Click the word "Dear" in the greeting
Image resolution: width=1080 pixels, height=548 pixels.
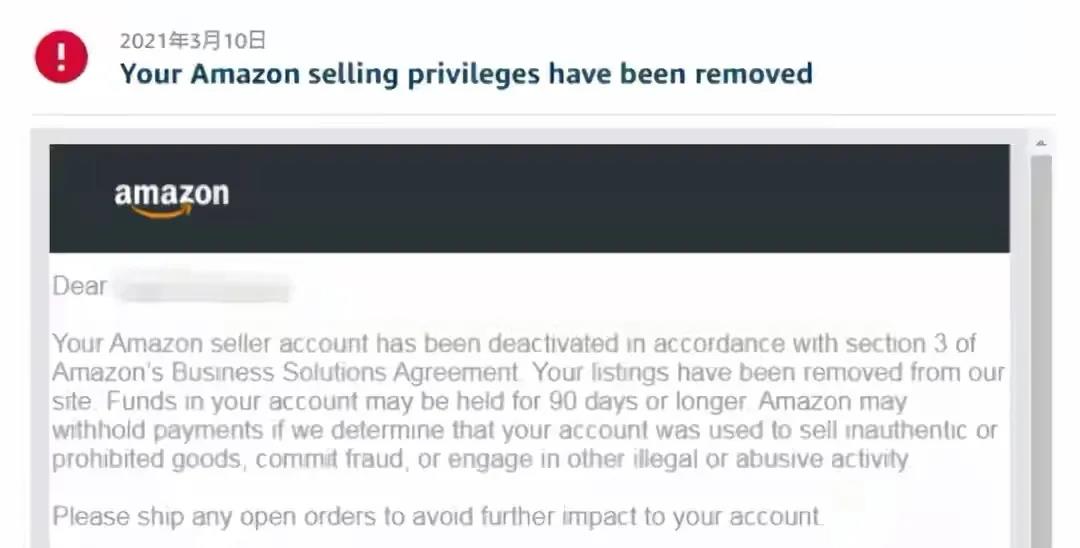pyautogui.click(x=79, y=287)
